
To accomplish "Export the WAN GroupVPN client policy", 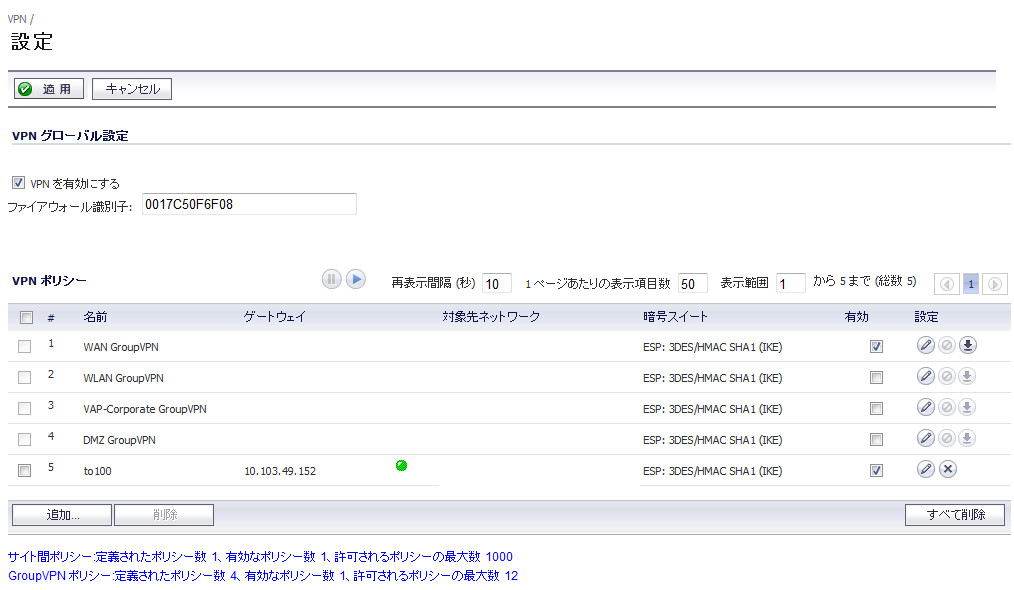I will 967,345.
